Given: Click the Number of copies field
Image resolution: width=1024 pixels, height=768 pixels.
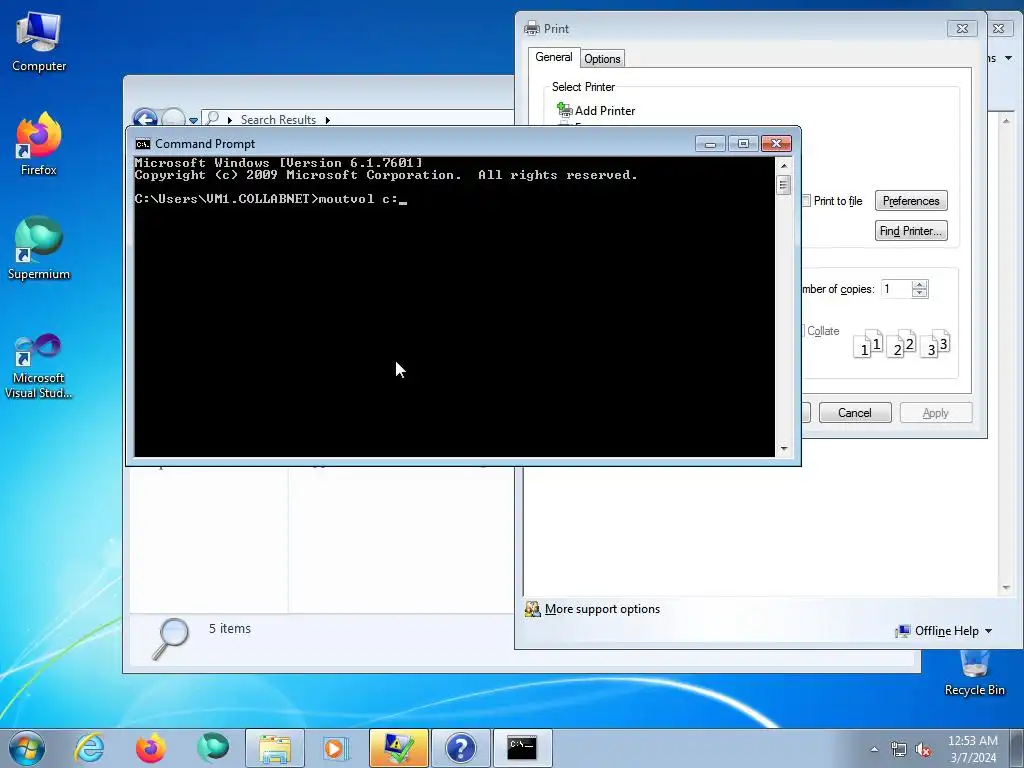Looking at the screenshot, I should coord(896,289).
